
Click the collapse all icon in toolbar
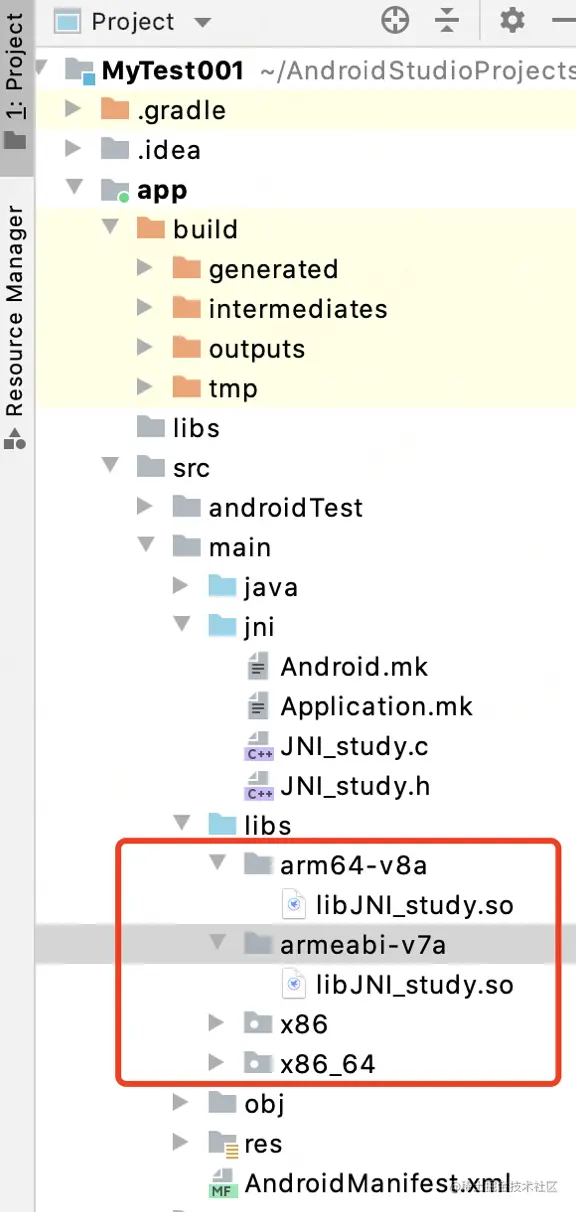point(447,20)
